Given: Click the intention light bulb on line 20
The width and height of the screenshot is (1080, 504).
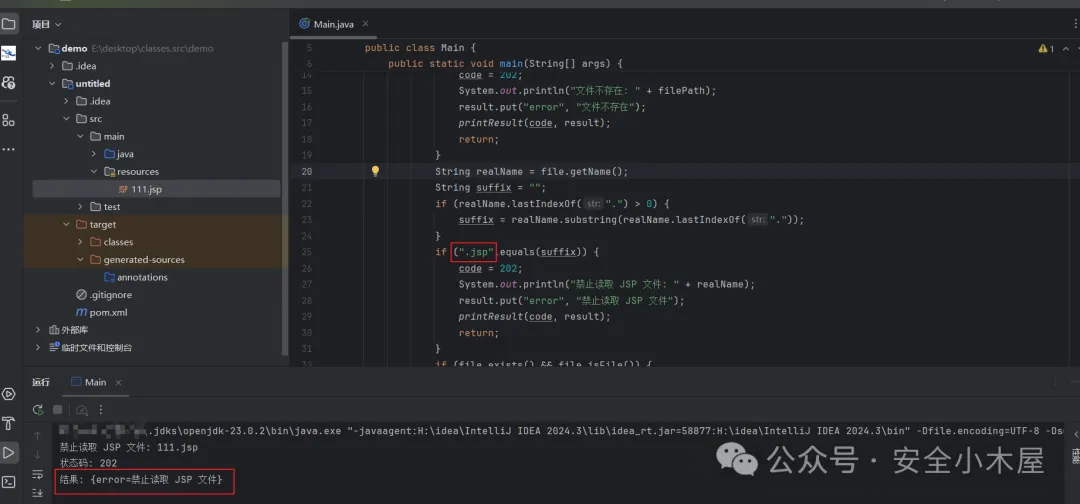Looking at the screenshot, I should tap(376, 171).
